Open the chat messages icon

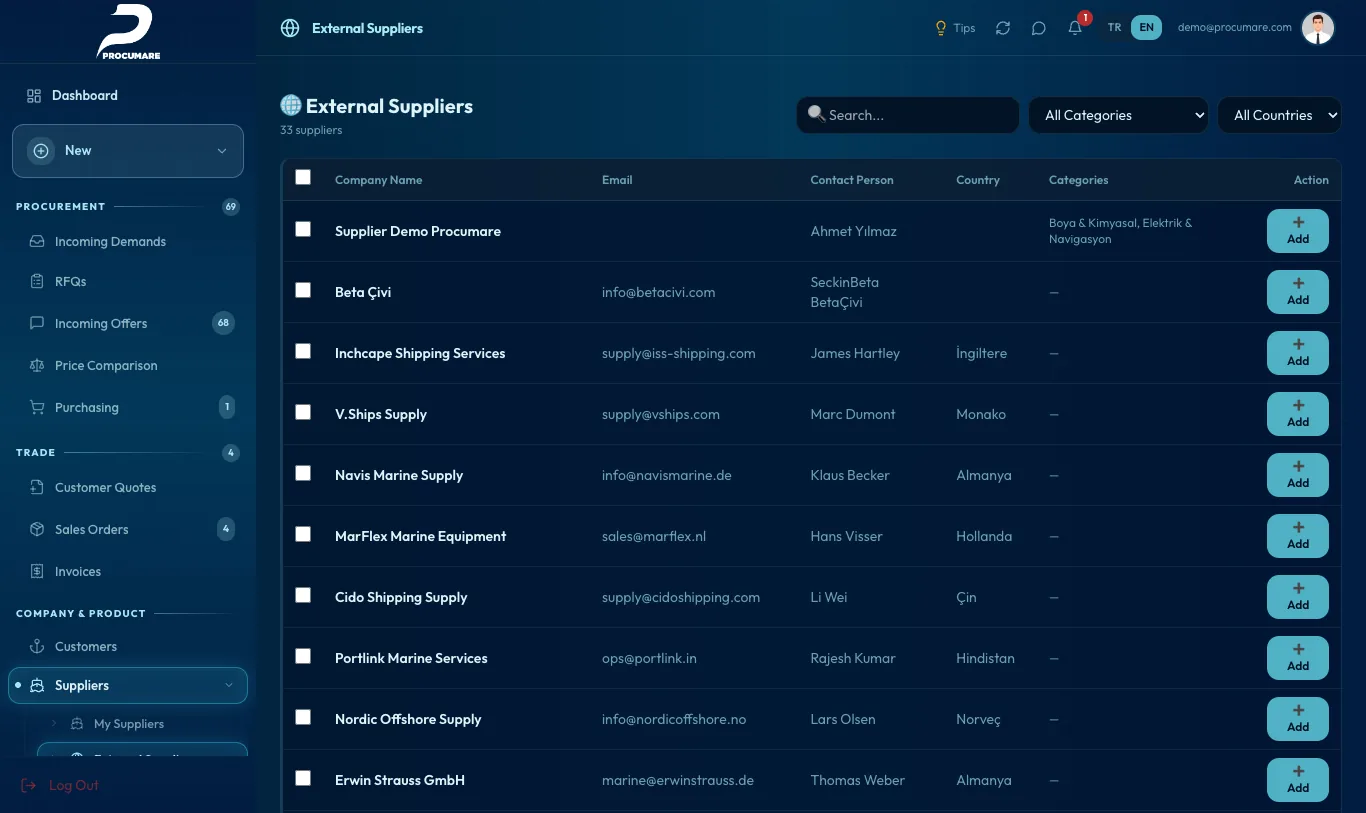1039,28
